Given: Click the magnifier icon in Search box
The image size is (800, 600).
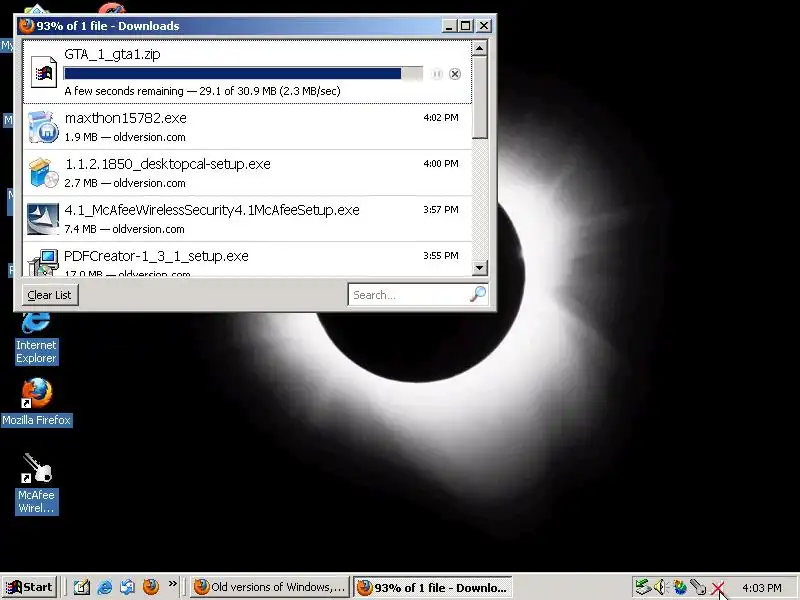Looking at the screenshot, I should [478, 294].
